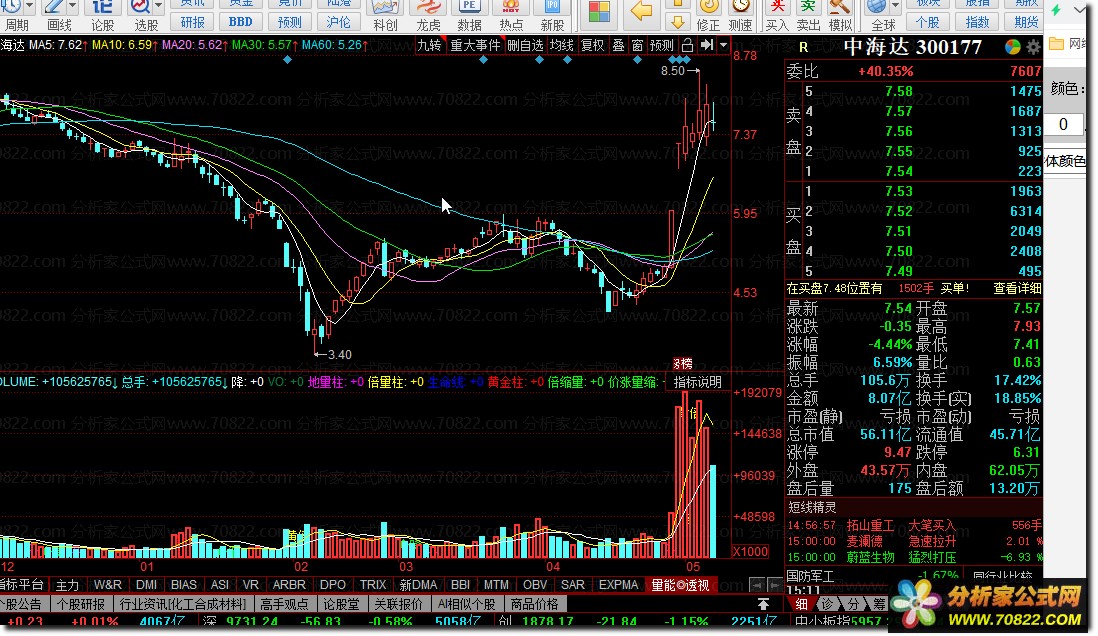Expand the 周期 dropdown arrow

(29, 6)
